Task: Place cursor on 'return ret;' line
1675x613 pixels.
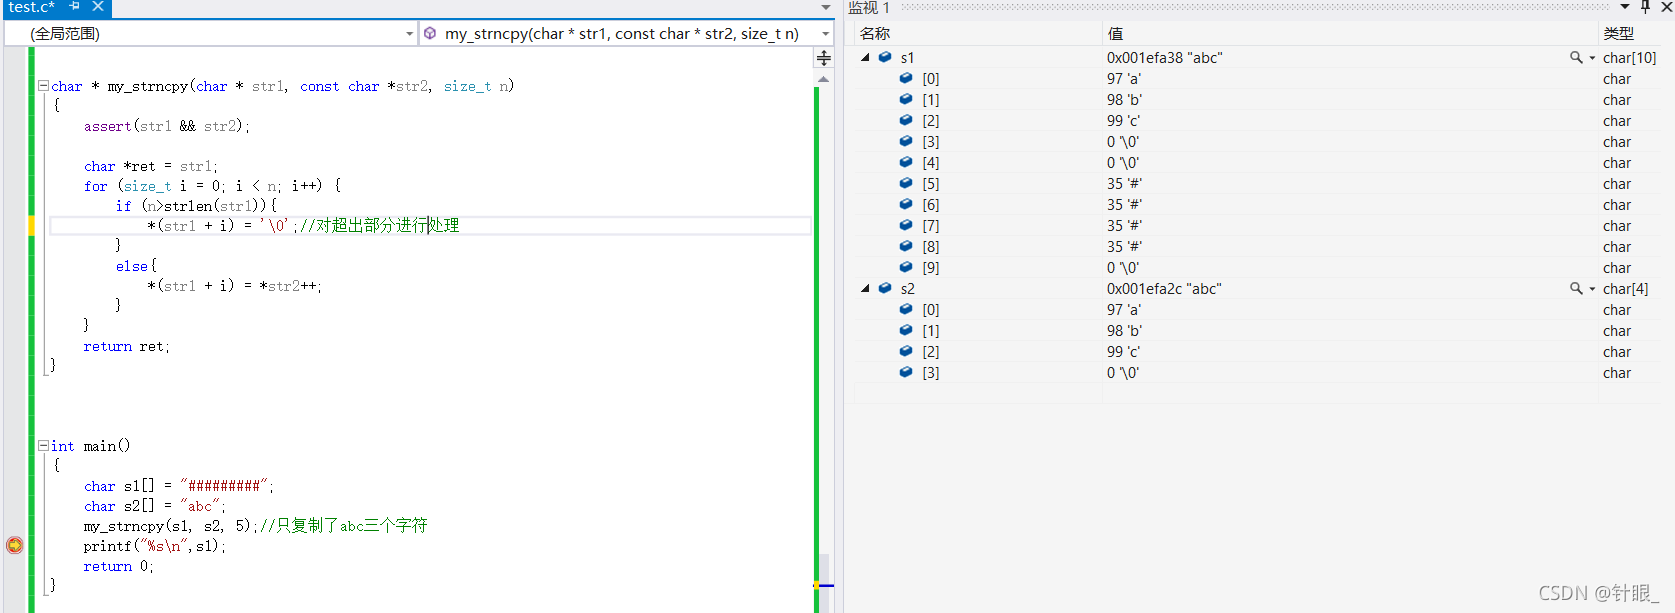Action: click(127, 346)
